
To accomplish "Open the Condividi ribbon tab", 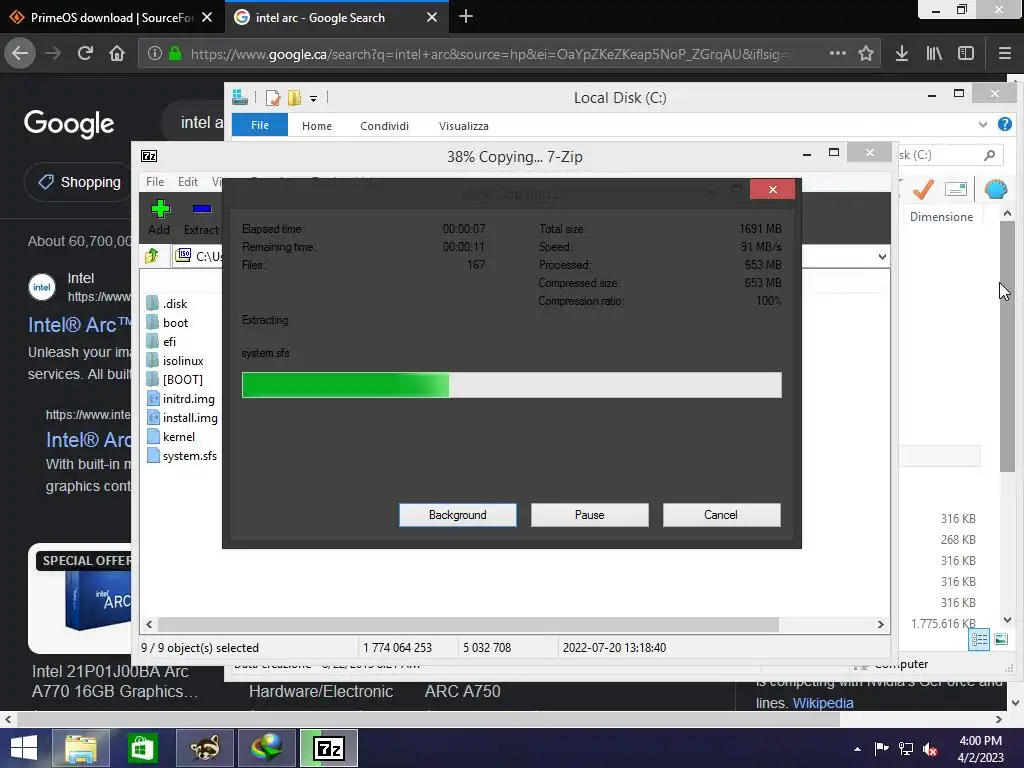I will click(x=385, y=125).
